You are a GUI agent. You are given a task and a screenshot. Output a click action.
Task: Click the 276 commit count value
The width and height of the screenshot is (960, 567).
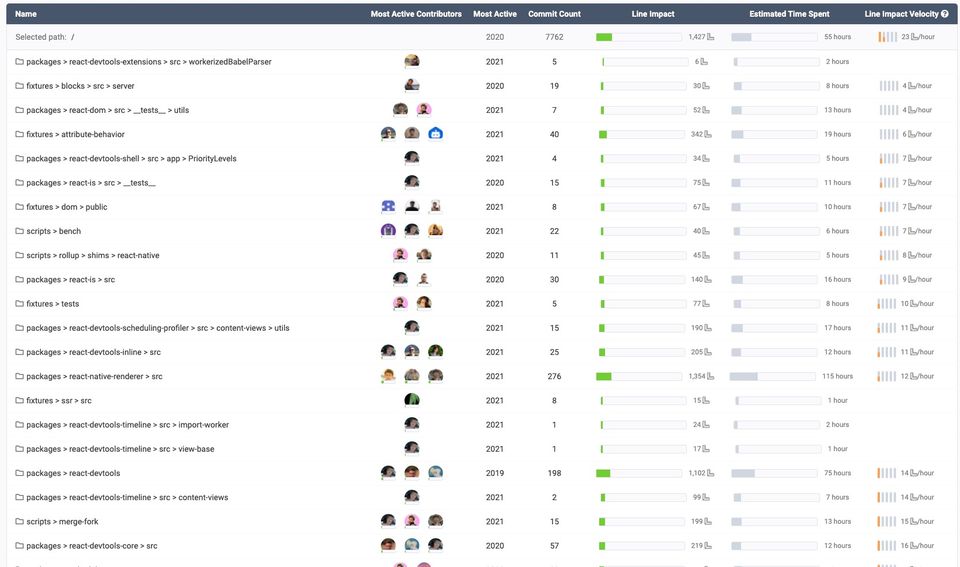pos(554,377)
